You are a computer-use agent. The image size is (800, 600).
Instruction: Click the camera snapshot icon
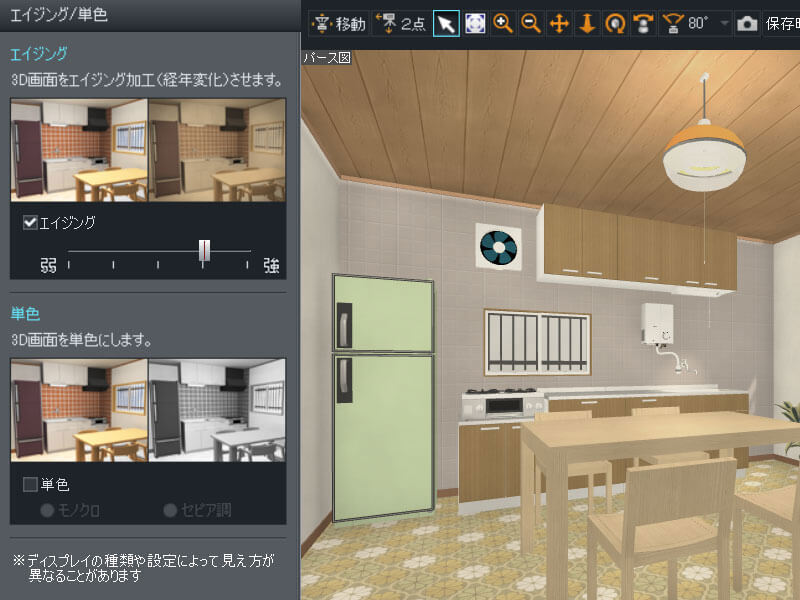pyautogui.click(x=746, y=23)
